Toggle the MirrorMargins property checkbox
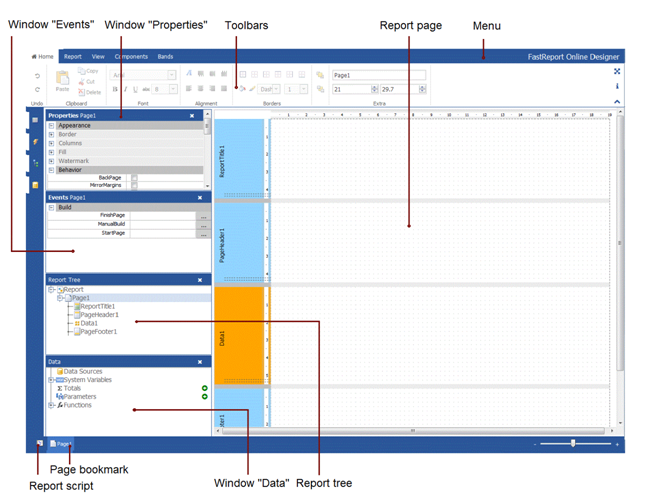 tap(134, 186)
